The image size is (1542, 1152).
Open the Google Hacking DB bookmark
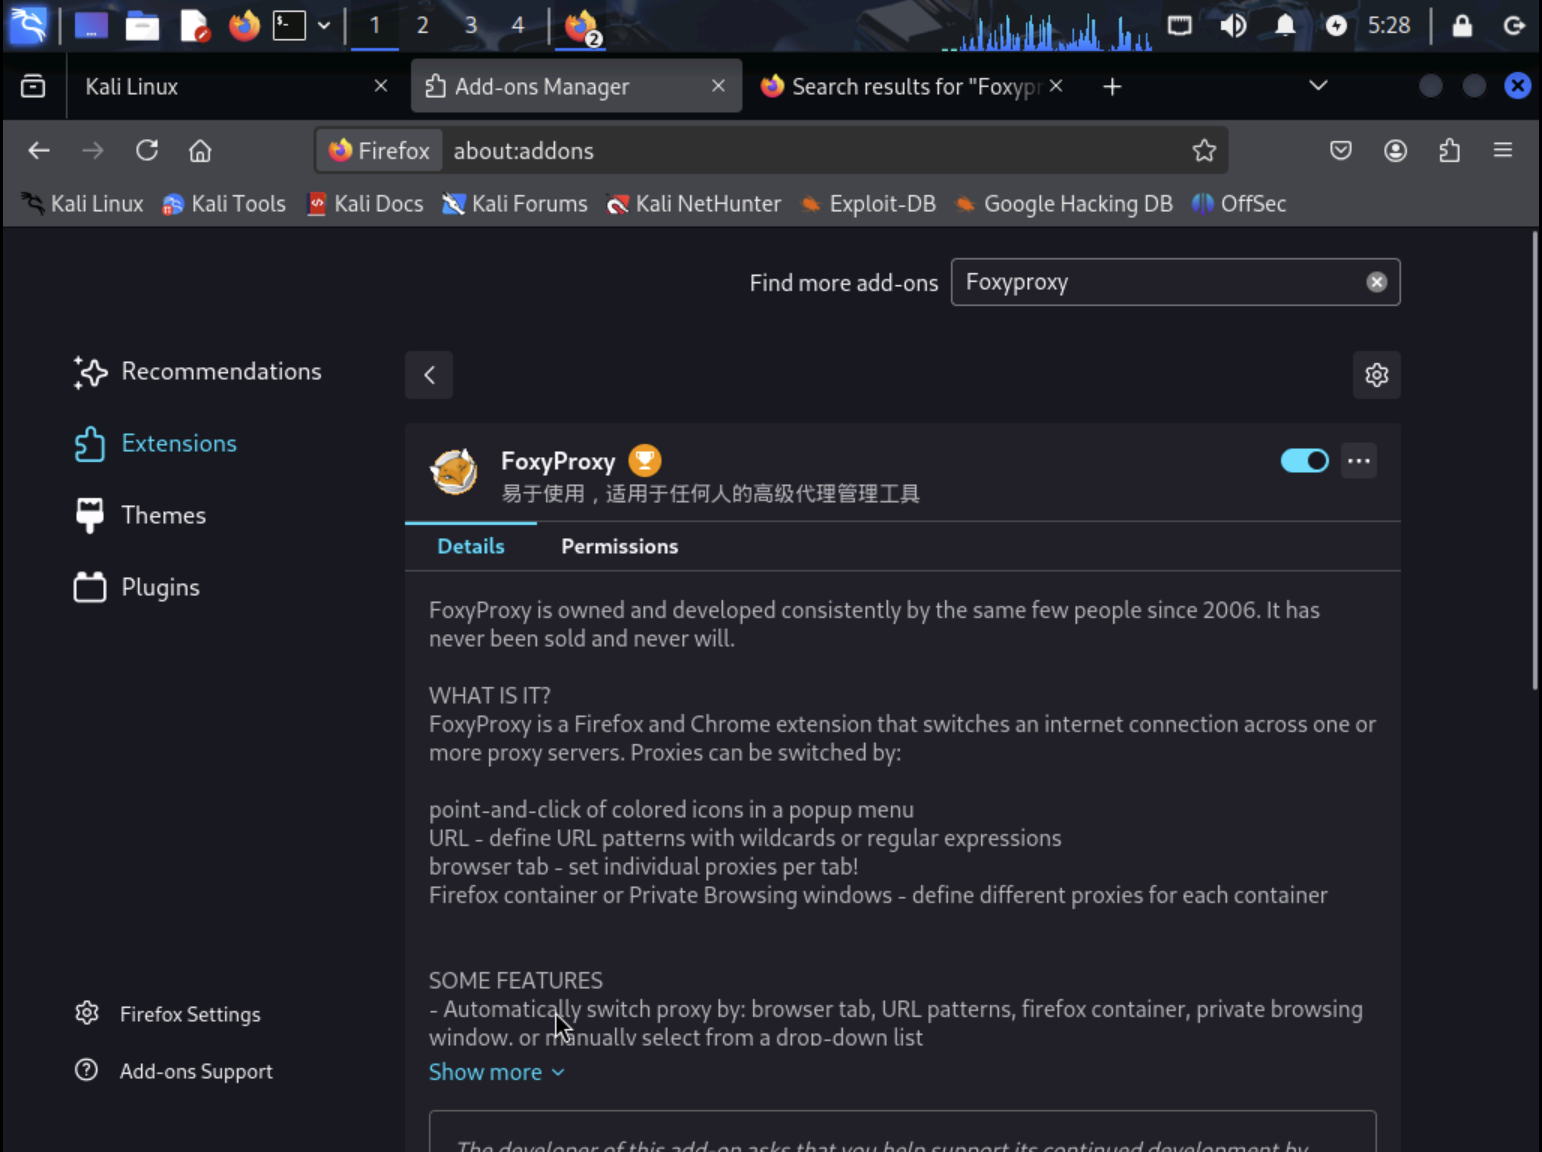point(1064,204)
